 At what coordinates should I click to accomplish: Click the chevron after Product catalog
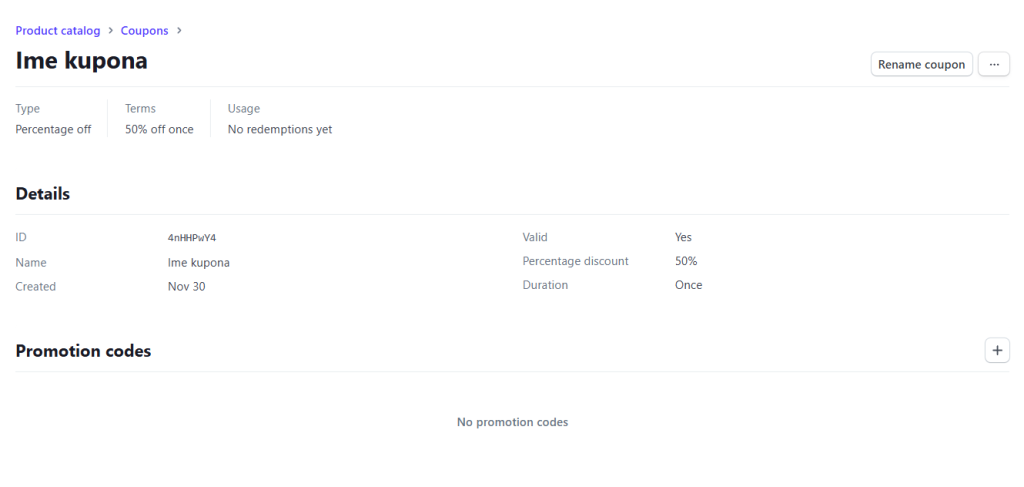[110, 31]
